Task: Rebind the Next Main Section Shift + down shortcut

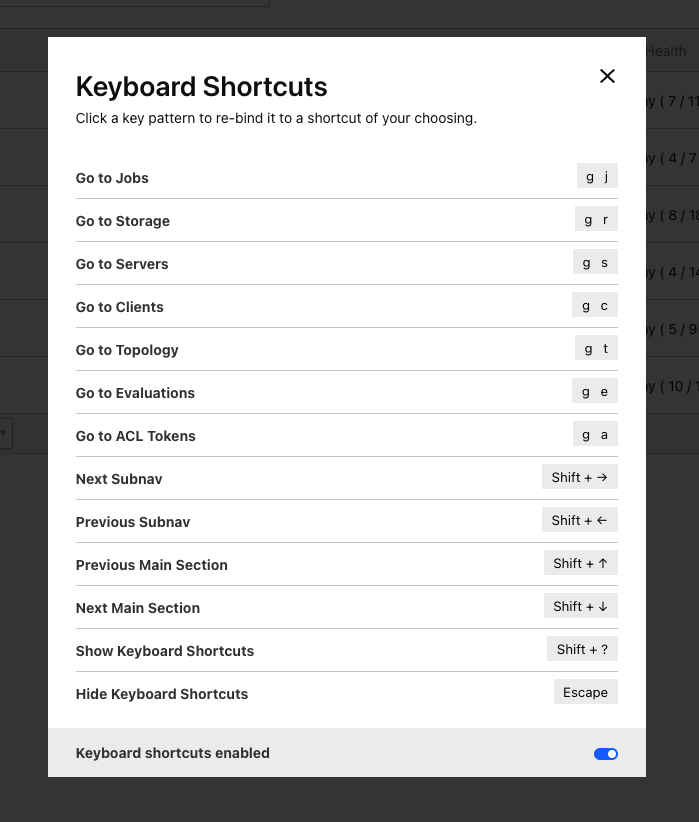Action: click(580, 607)
